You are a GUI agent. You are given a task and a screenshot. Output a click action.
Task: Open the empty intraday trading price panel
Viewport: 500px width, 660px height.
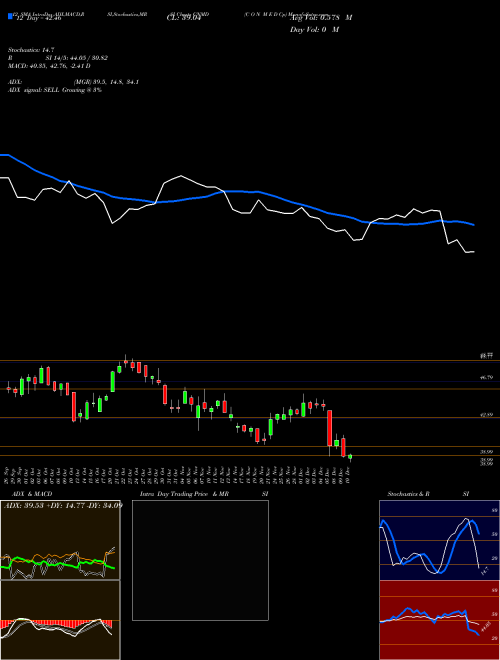tap(200, 560)
